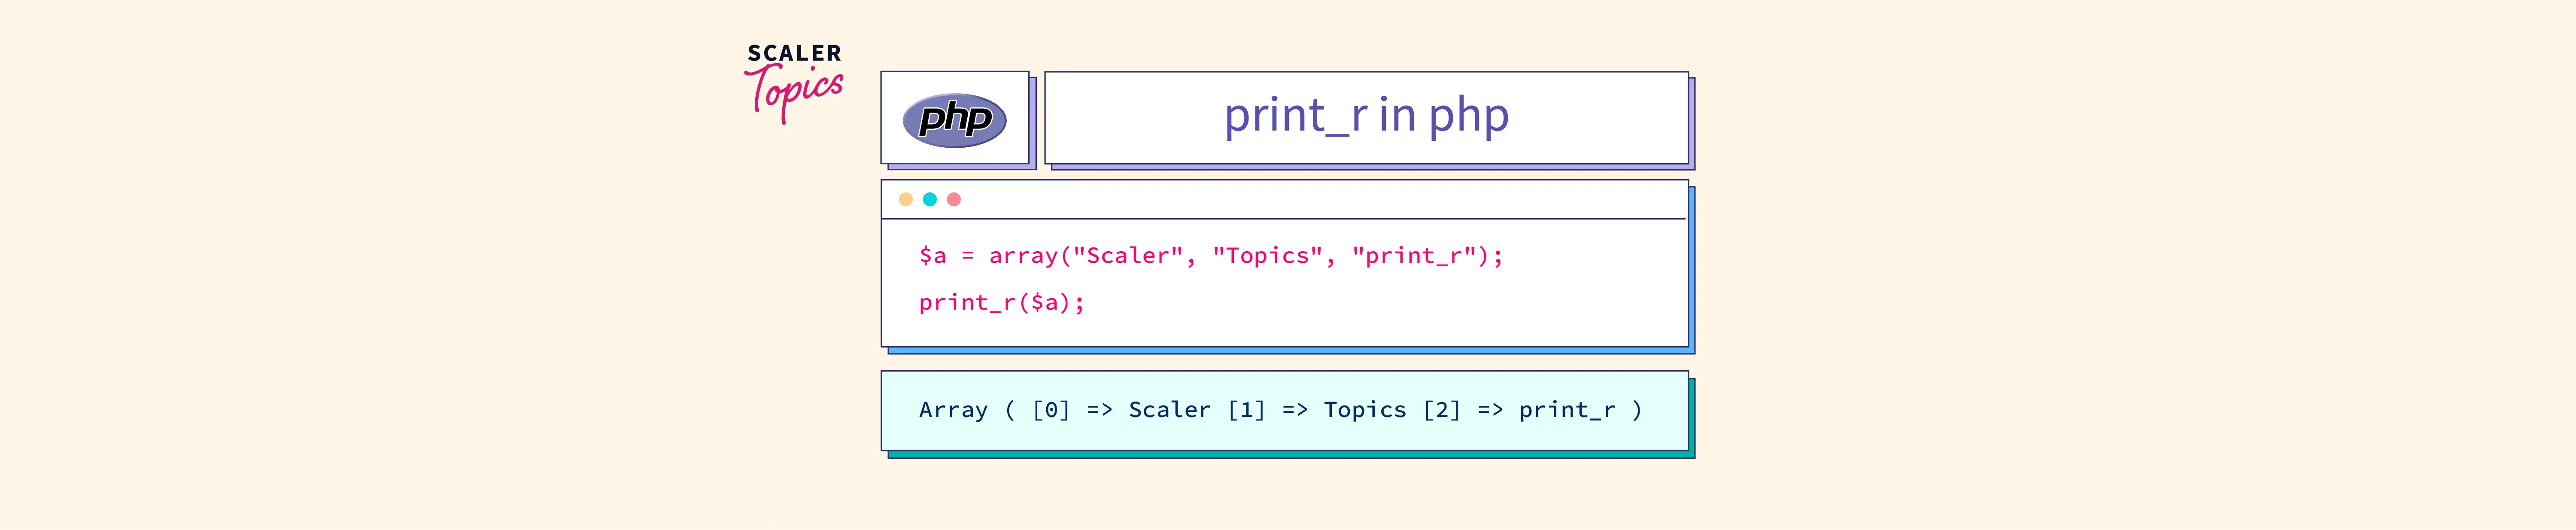Click the print_r value in the output

(x=1566, y=410)
